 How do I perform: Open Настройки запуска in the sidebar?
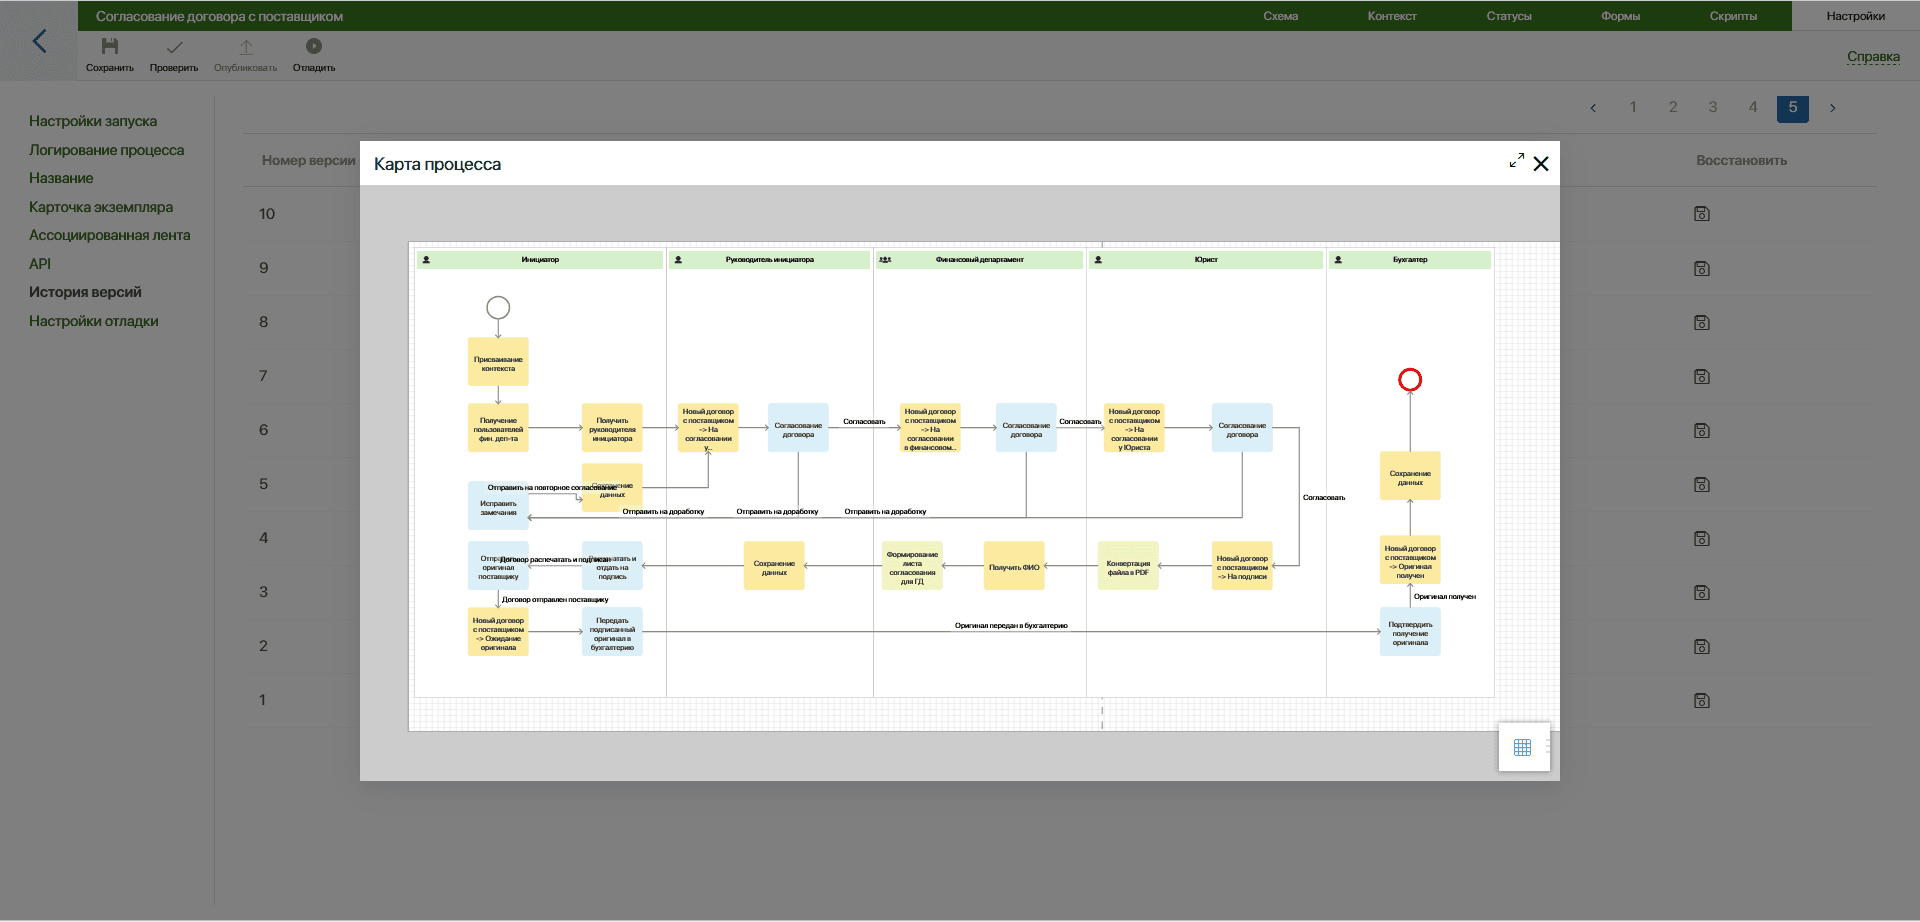click(93, 121)
